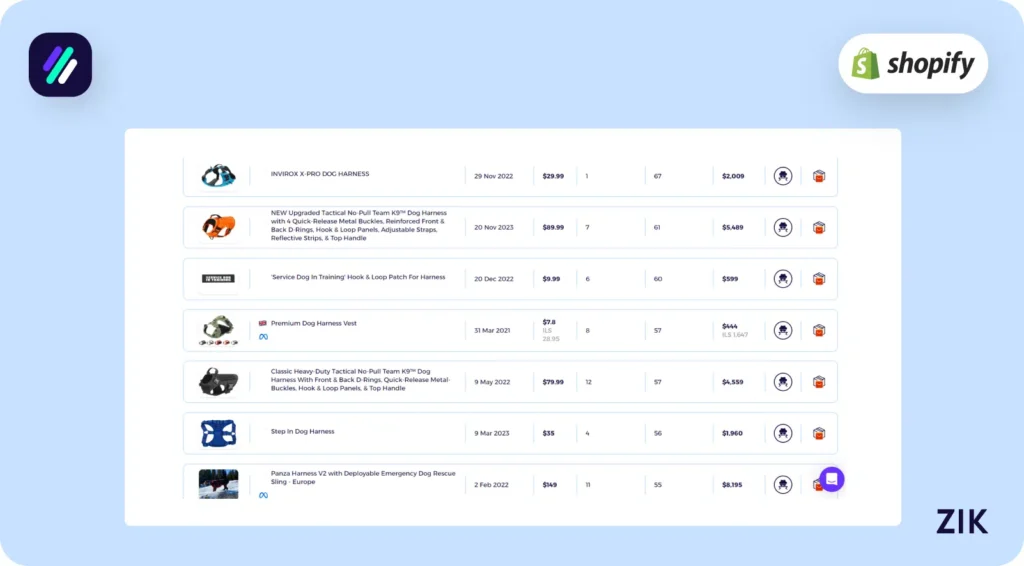Click the Panza Harness V2 snow photo thumbnail
The image size is (1024, 566).
(x=218, y=484)
